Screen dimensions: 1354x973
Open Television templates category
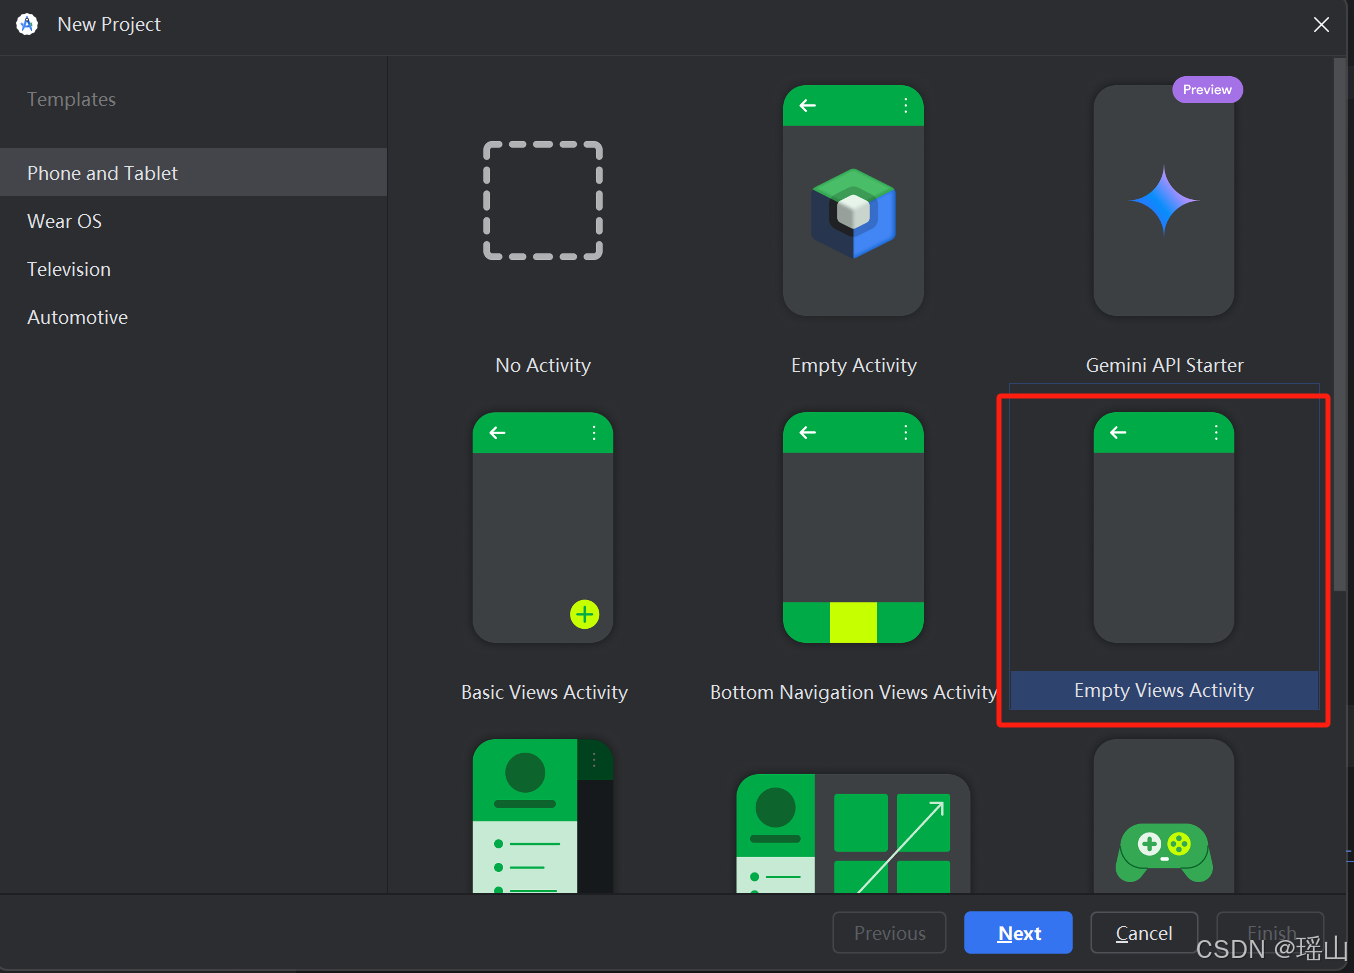pos(193,269)
